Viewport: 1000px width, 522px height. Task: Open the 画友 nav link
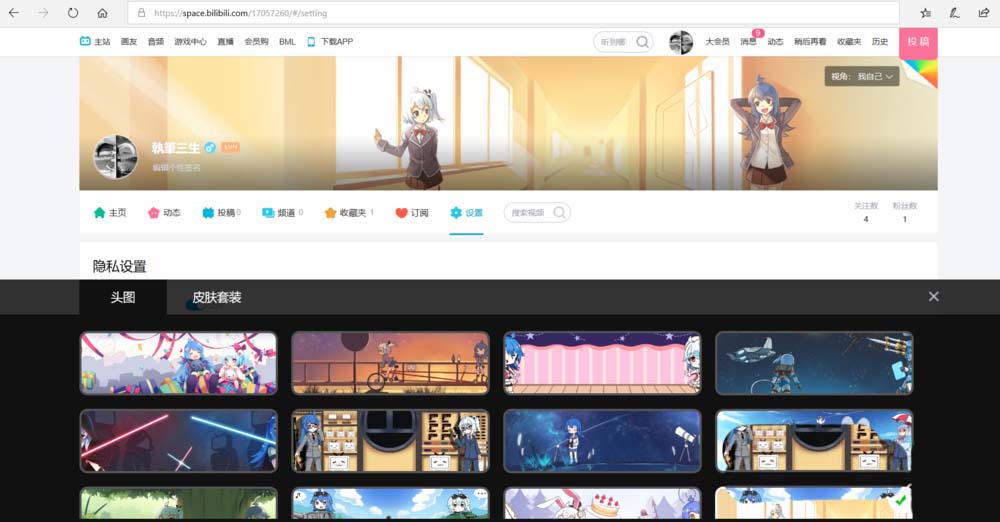coord(129,41)
